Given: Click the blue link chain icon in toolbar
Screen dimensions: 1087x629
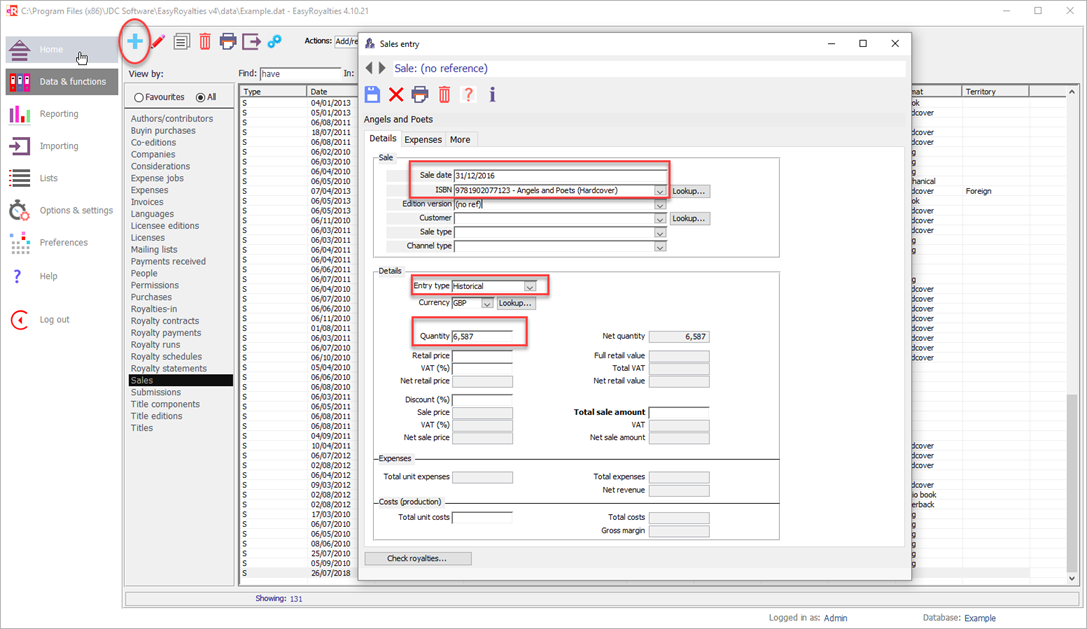Looking at the screenshot, I should coord(275,42).
